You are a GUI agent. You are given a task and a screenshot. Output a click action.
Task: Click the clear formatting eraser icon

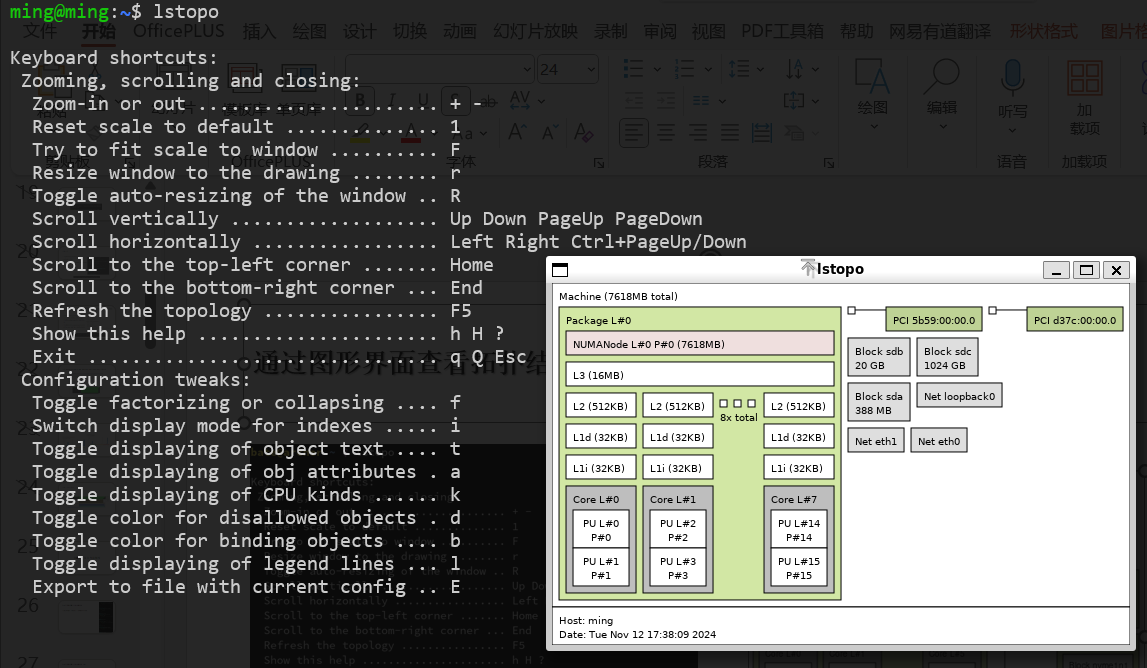(x=583, y=132)
